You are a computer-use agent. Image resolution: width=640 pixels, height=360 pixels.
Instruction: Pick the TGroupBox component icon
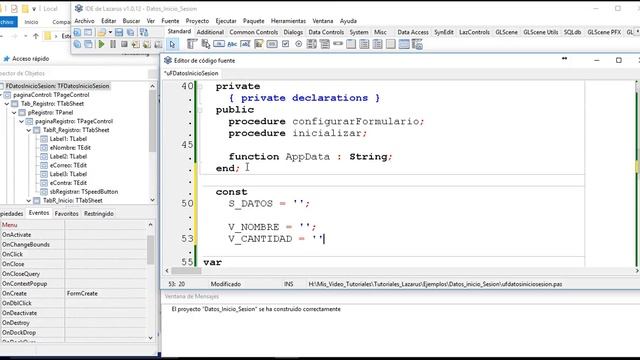point(351,44)
